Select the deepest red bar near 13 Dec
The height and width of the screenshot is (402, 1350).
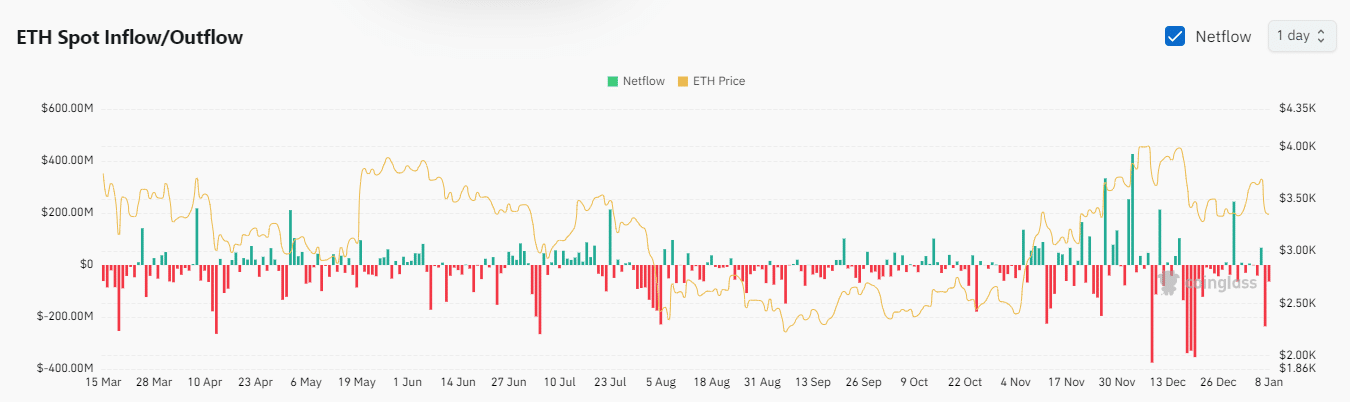point(1152,313)
